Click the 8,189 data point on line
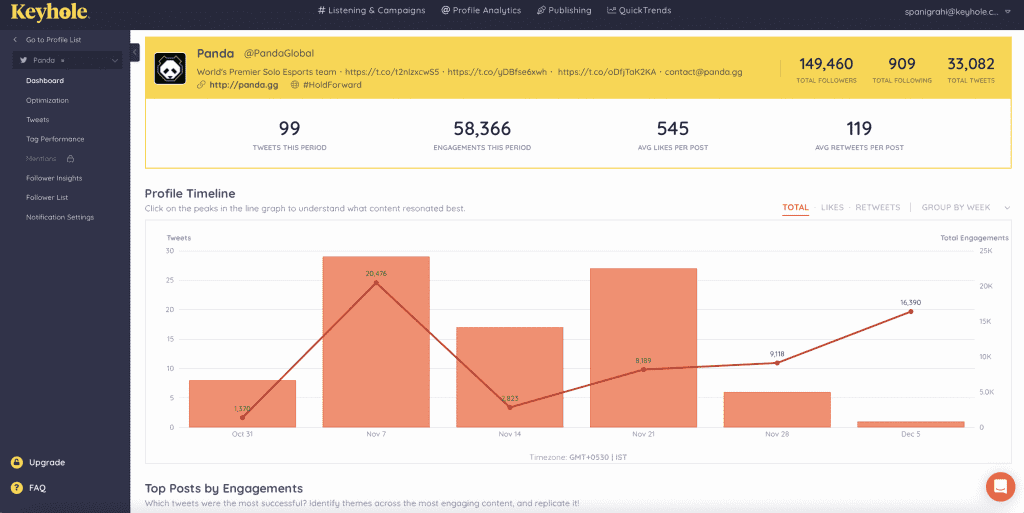The image size is (1024, 513). [x=643, y=369]
